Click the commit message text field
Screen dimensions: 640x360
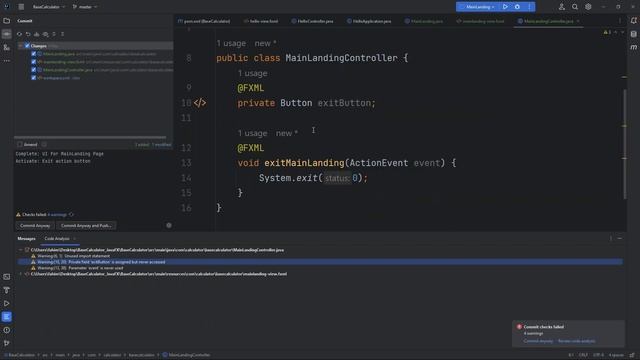click(x=93, y=180)
